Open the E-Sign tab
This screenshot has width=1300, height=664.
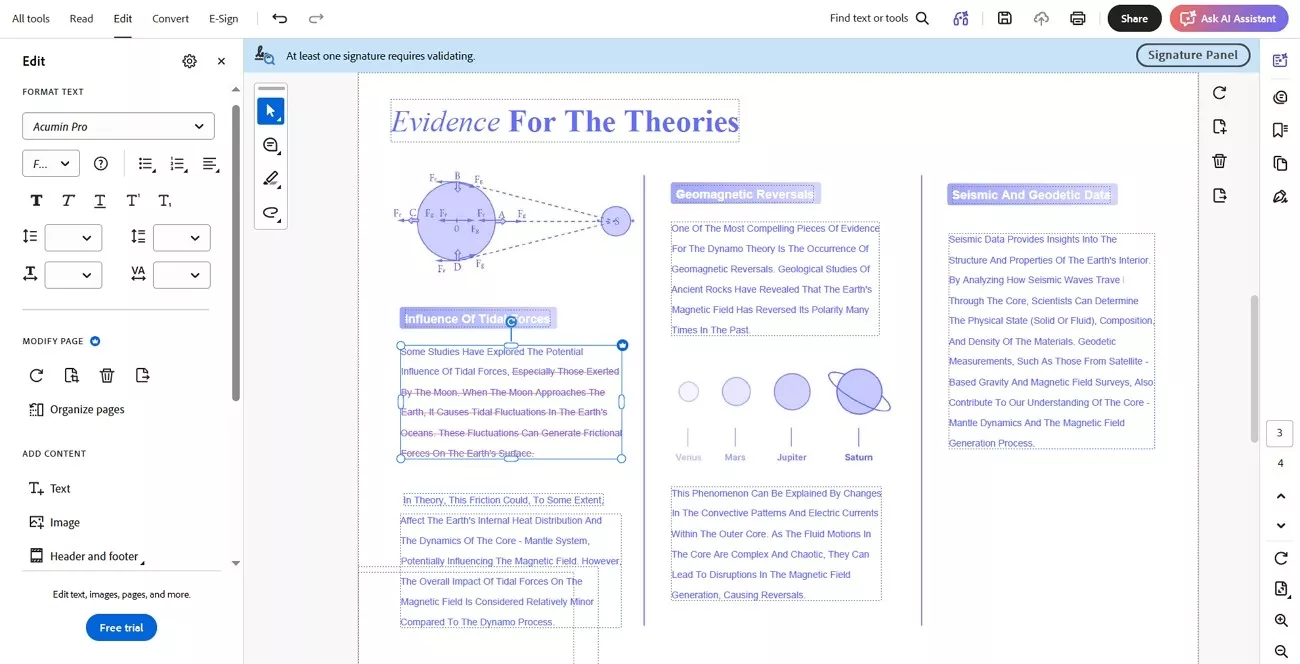pos(223,18)
